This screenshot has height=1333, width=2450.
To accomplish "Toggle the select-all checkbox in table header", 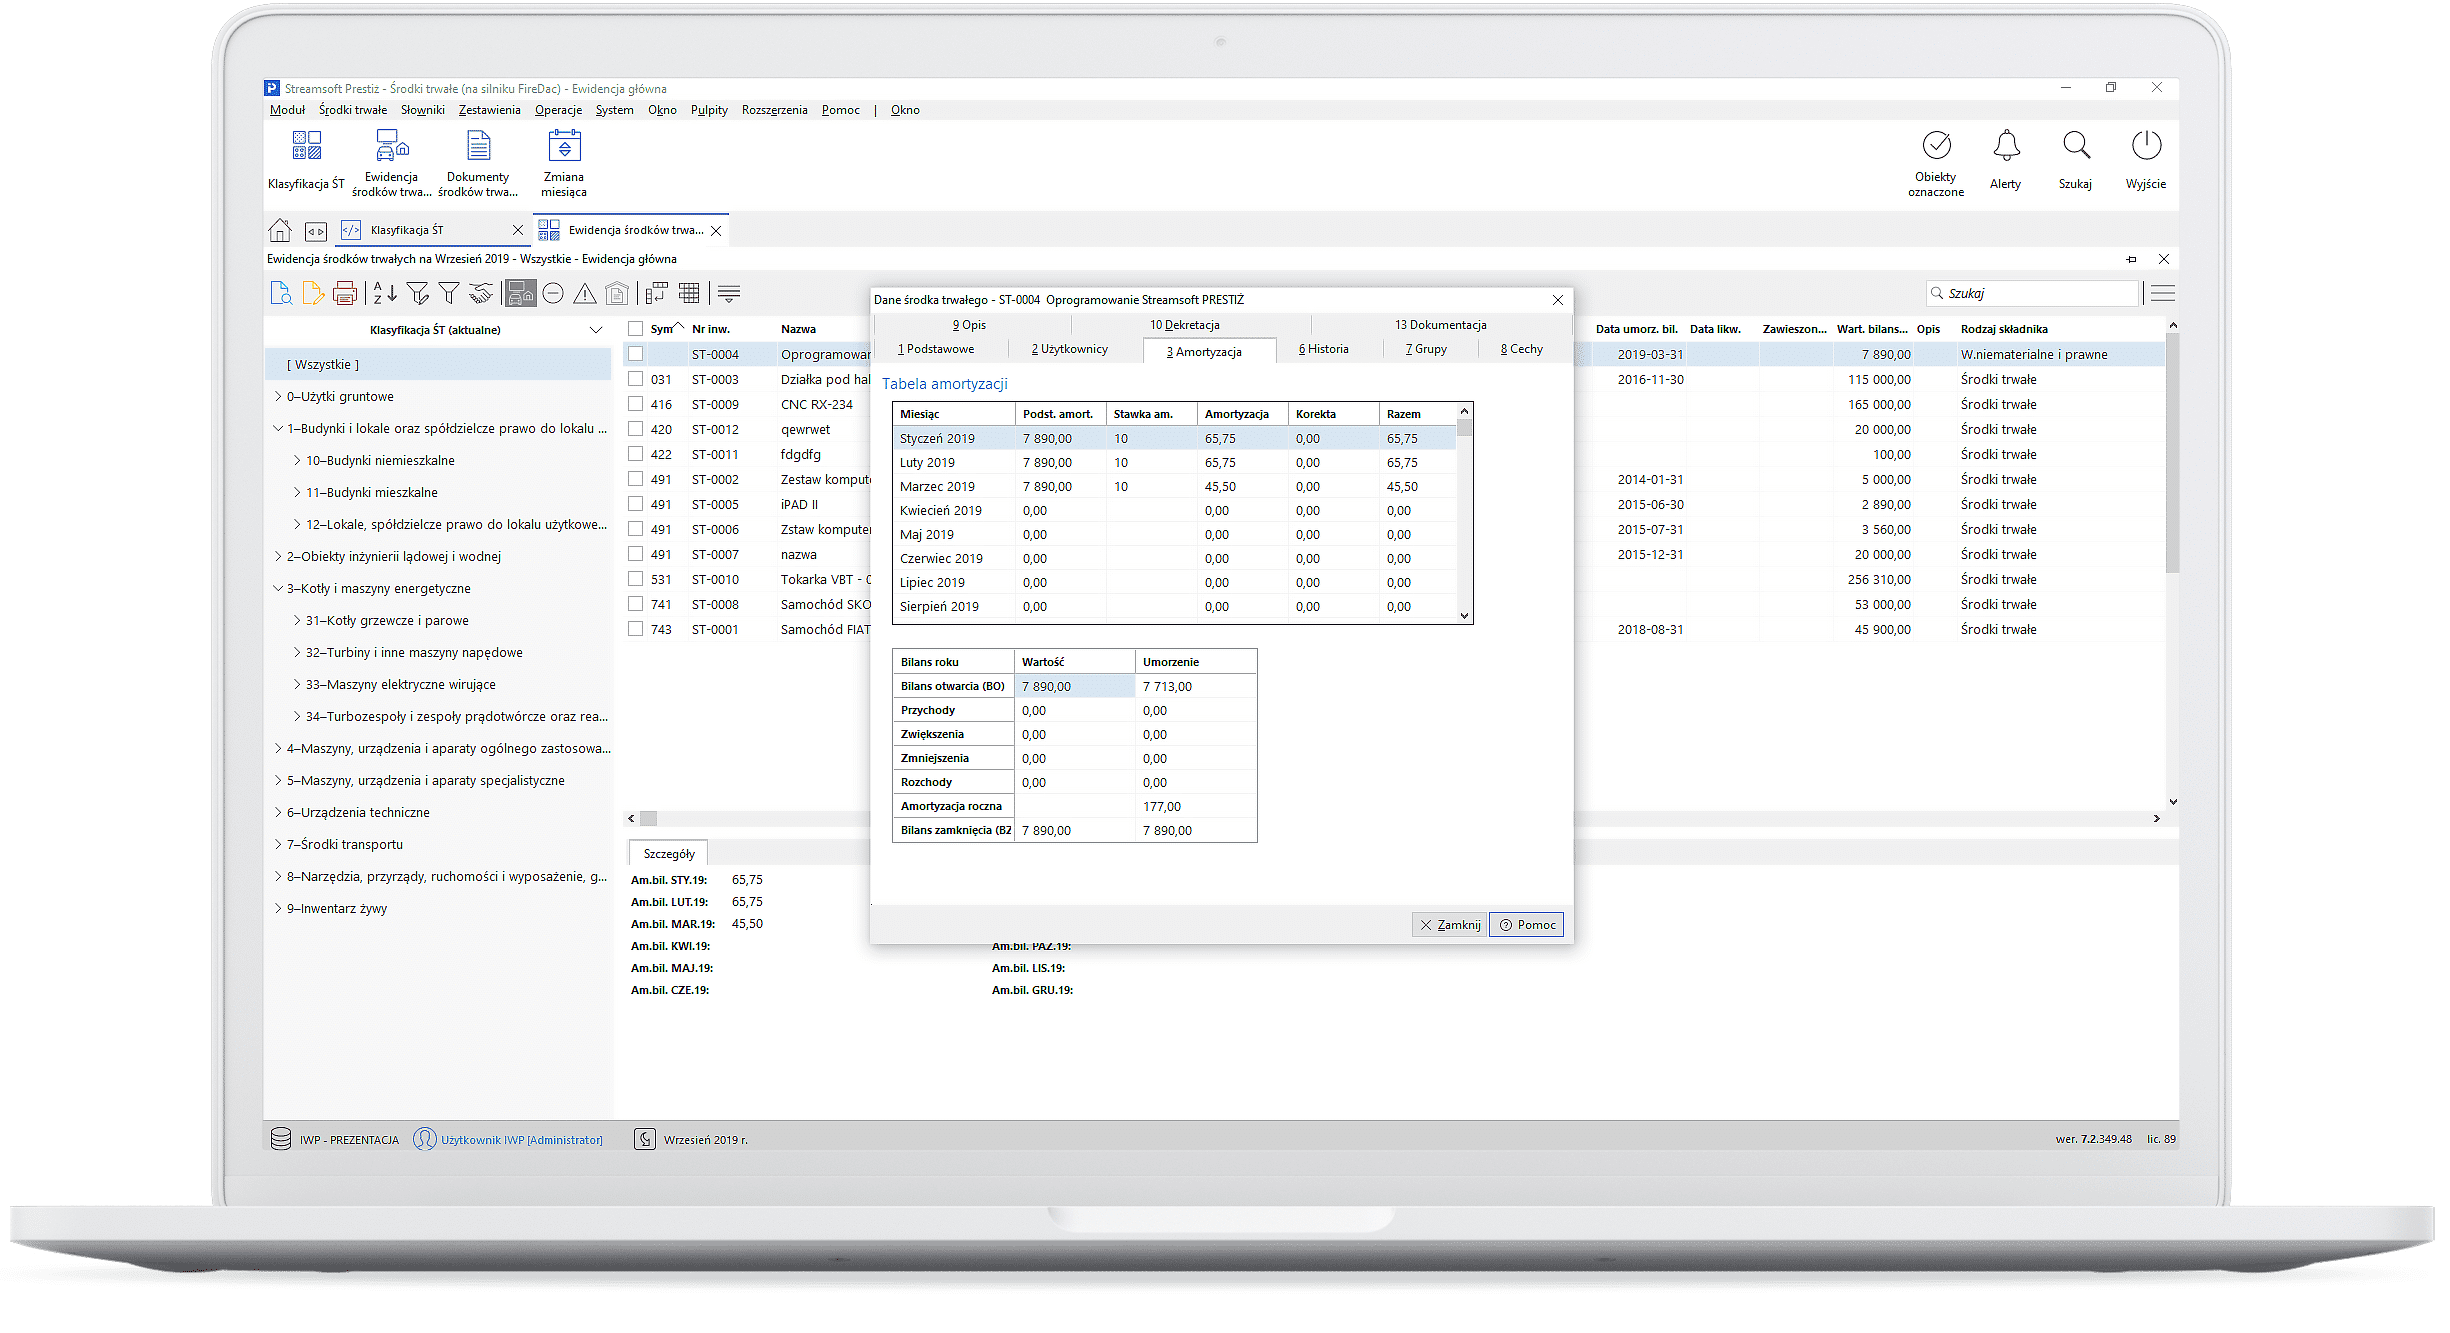I will point(635,328).
